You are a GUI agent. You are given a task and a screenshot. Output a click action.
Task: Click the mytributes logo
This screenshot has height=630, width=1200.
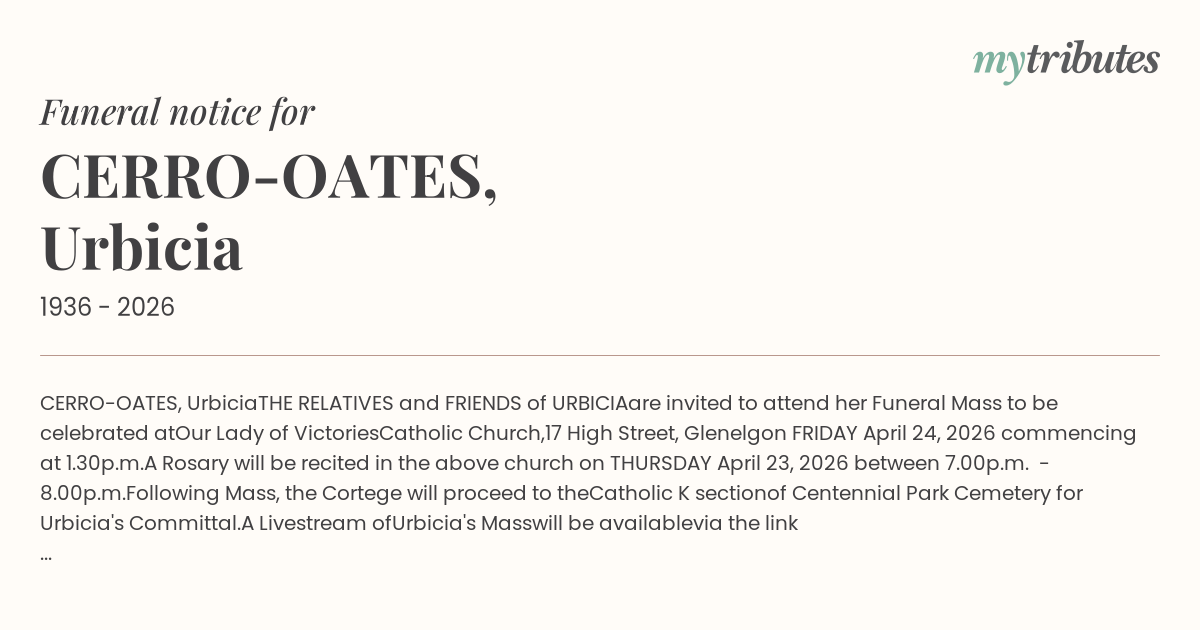pyautogui.click(x=1065, y=61)
